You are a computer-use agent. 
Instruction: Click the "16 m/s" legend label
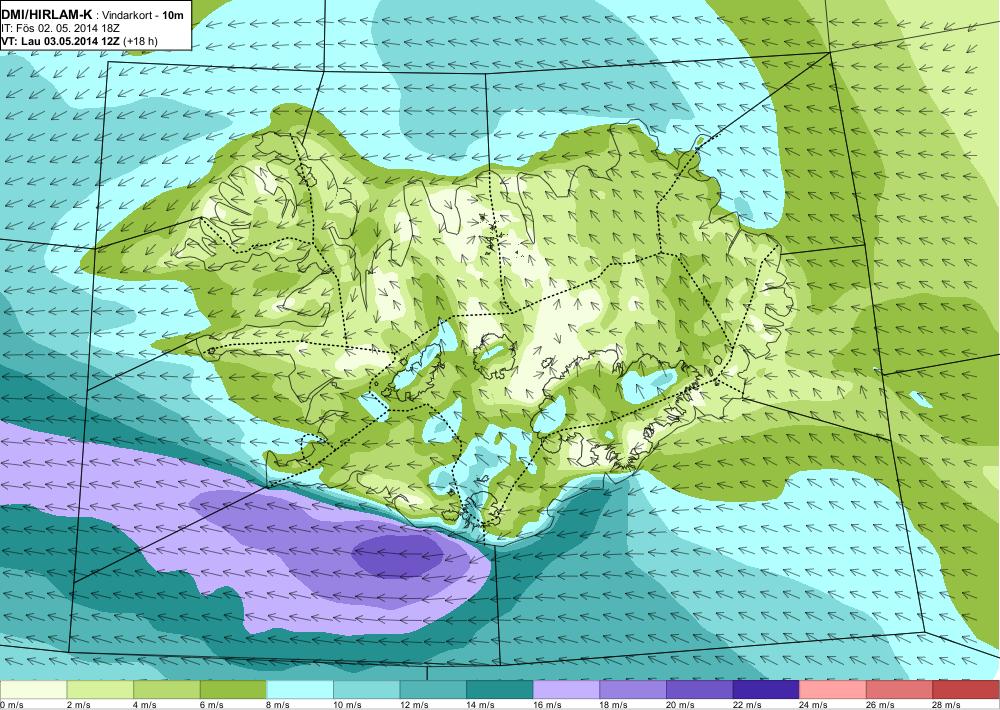tap(548, 705)
